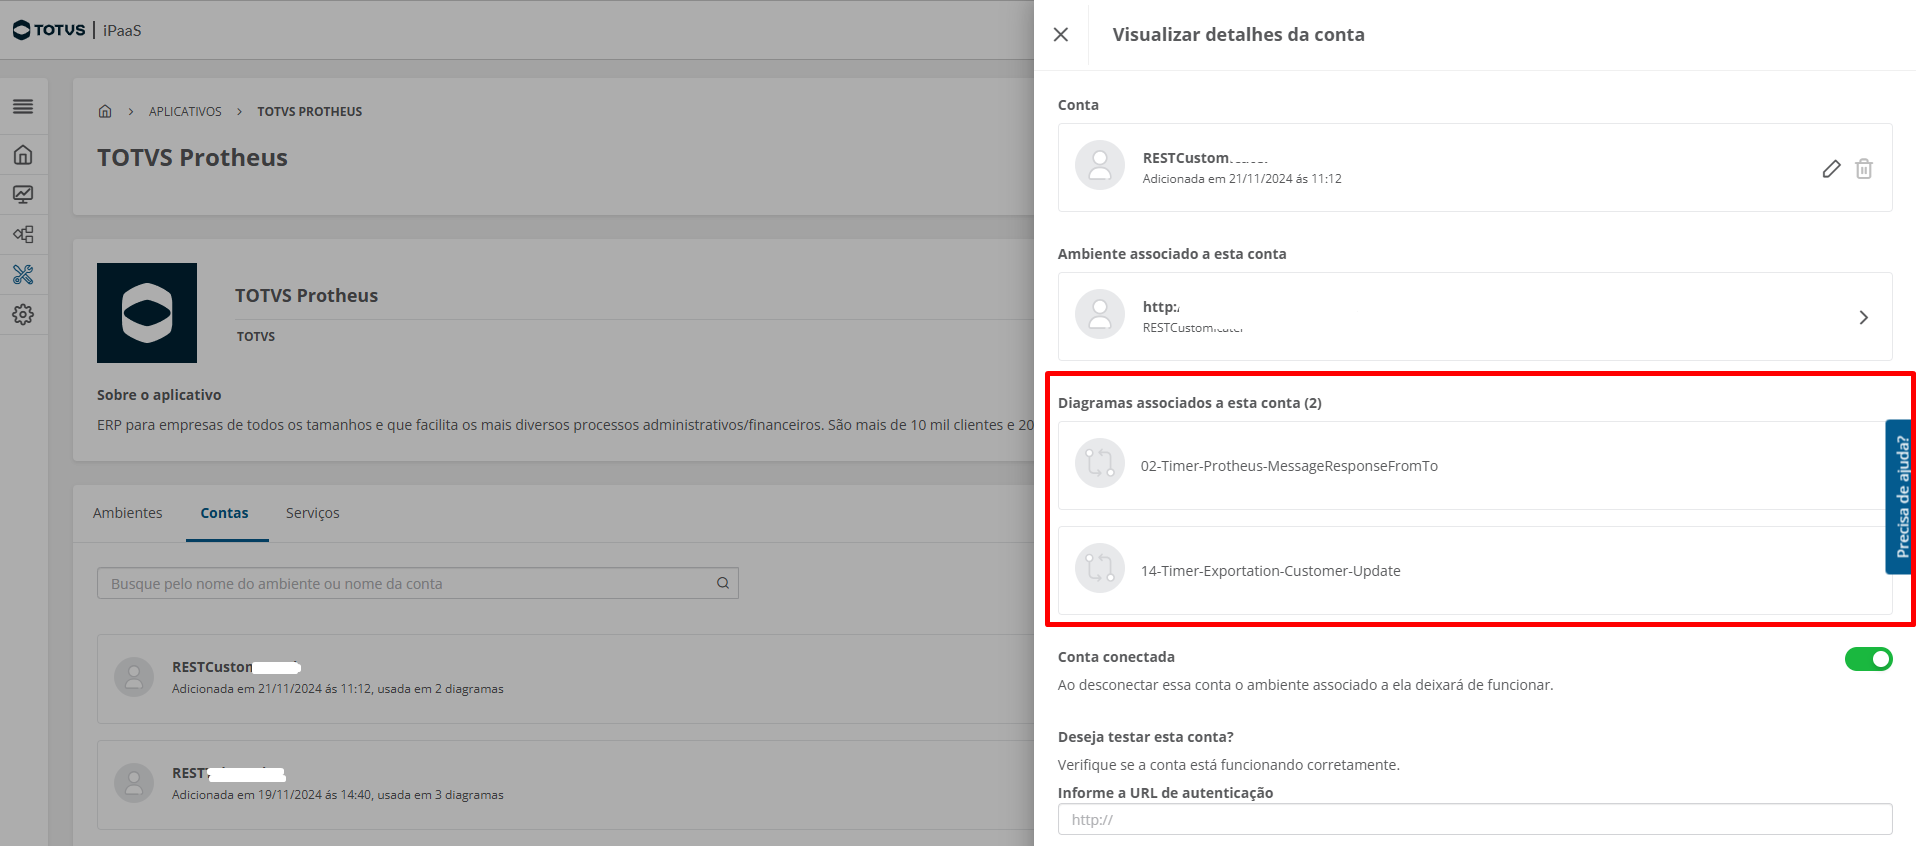The height and width of the screenshot is (846, 1916).
Task: Open diagram 14-Timer-Exportation-Customer-Update
Action: (1475, 570)
